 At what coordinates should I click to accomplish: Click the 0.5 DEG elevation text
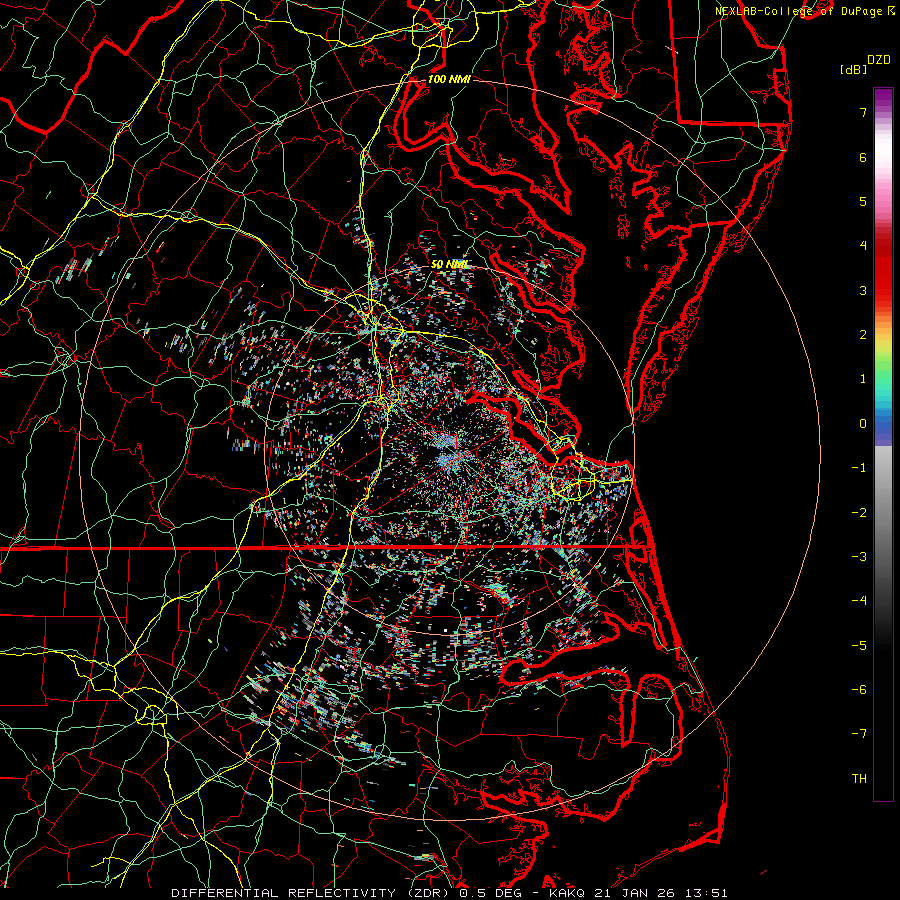490,893
